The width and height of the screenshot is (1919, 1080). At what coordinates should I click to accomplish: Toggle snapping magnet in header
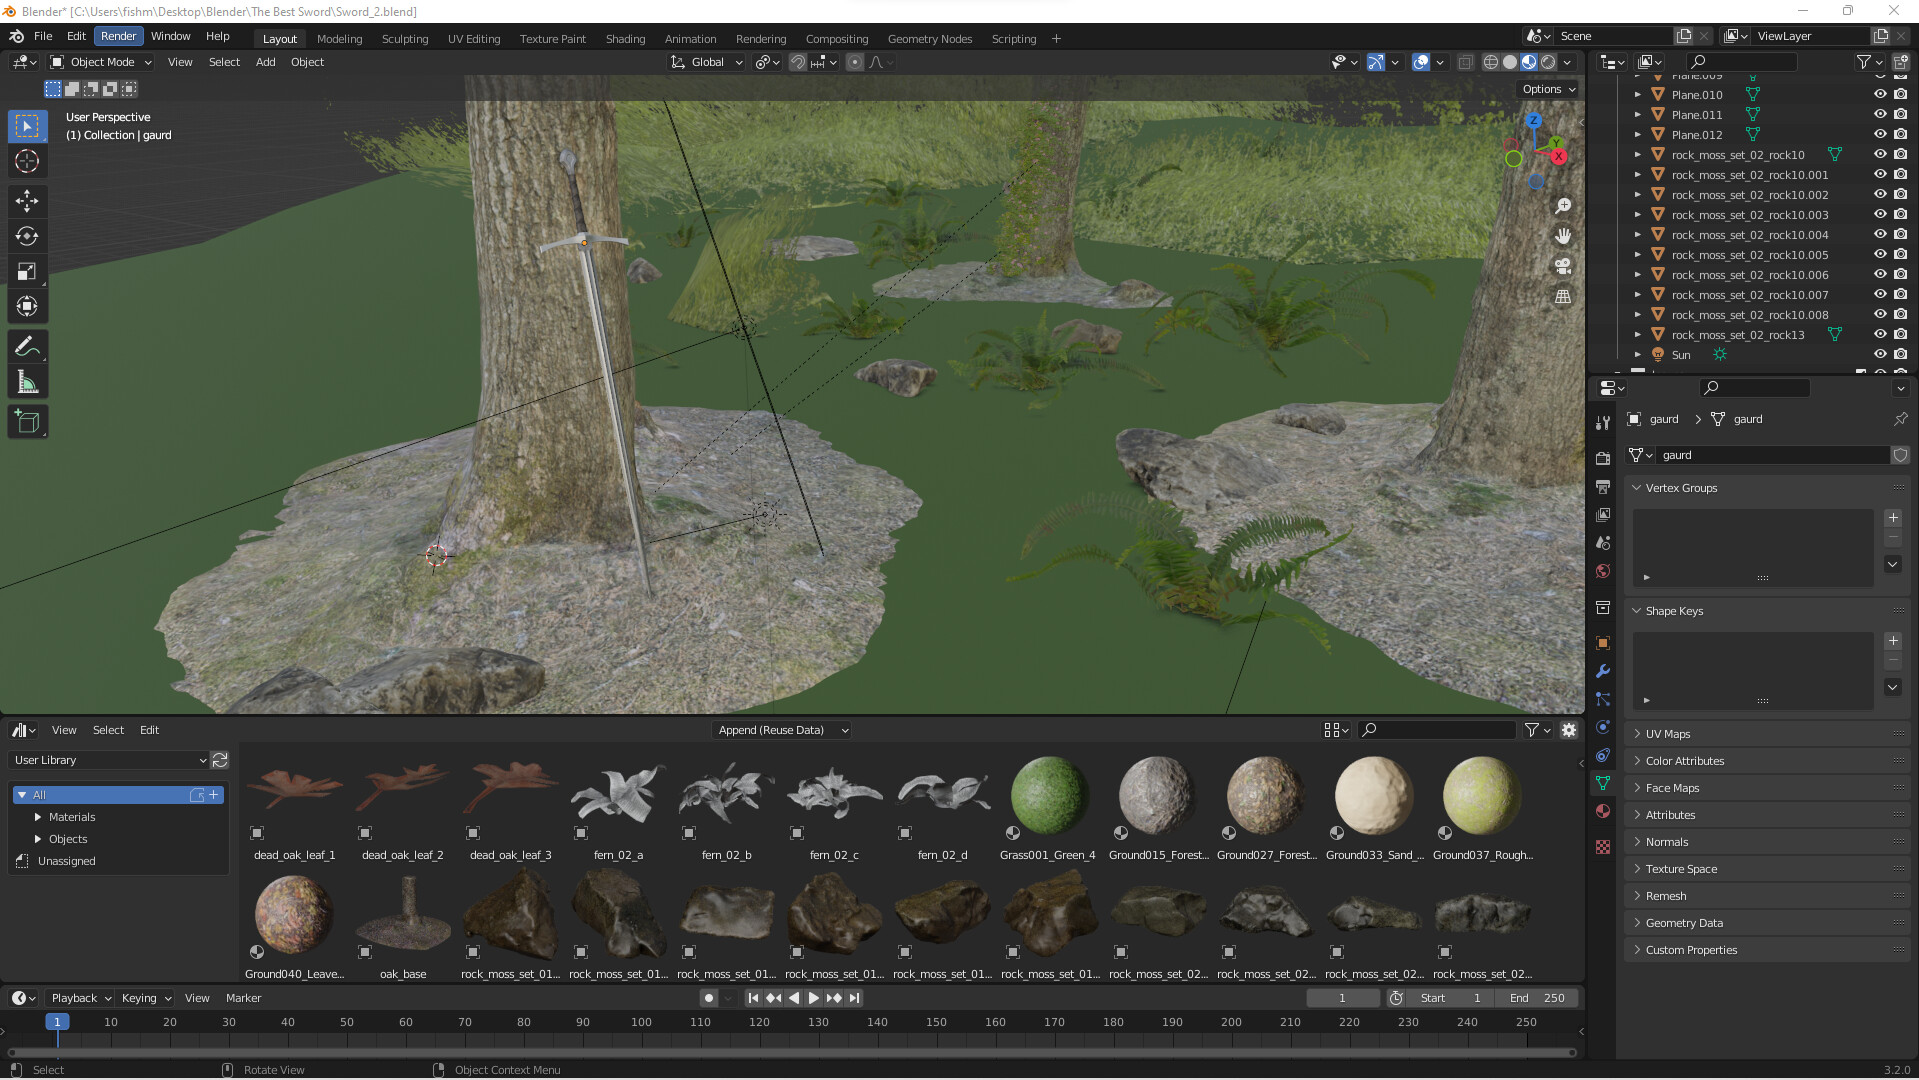point(797,62)
